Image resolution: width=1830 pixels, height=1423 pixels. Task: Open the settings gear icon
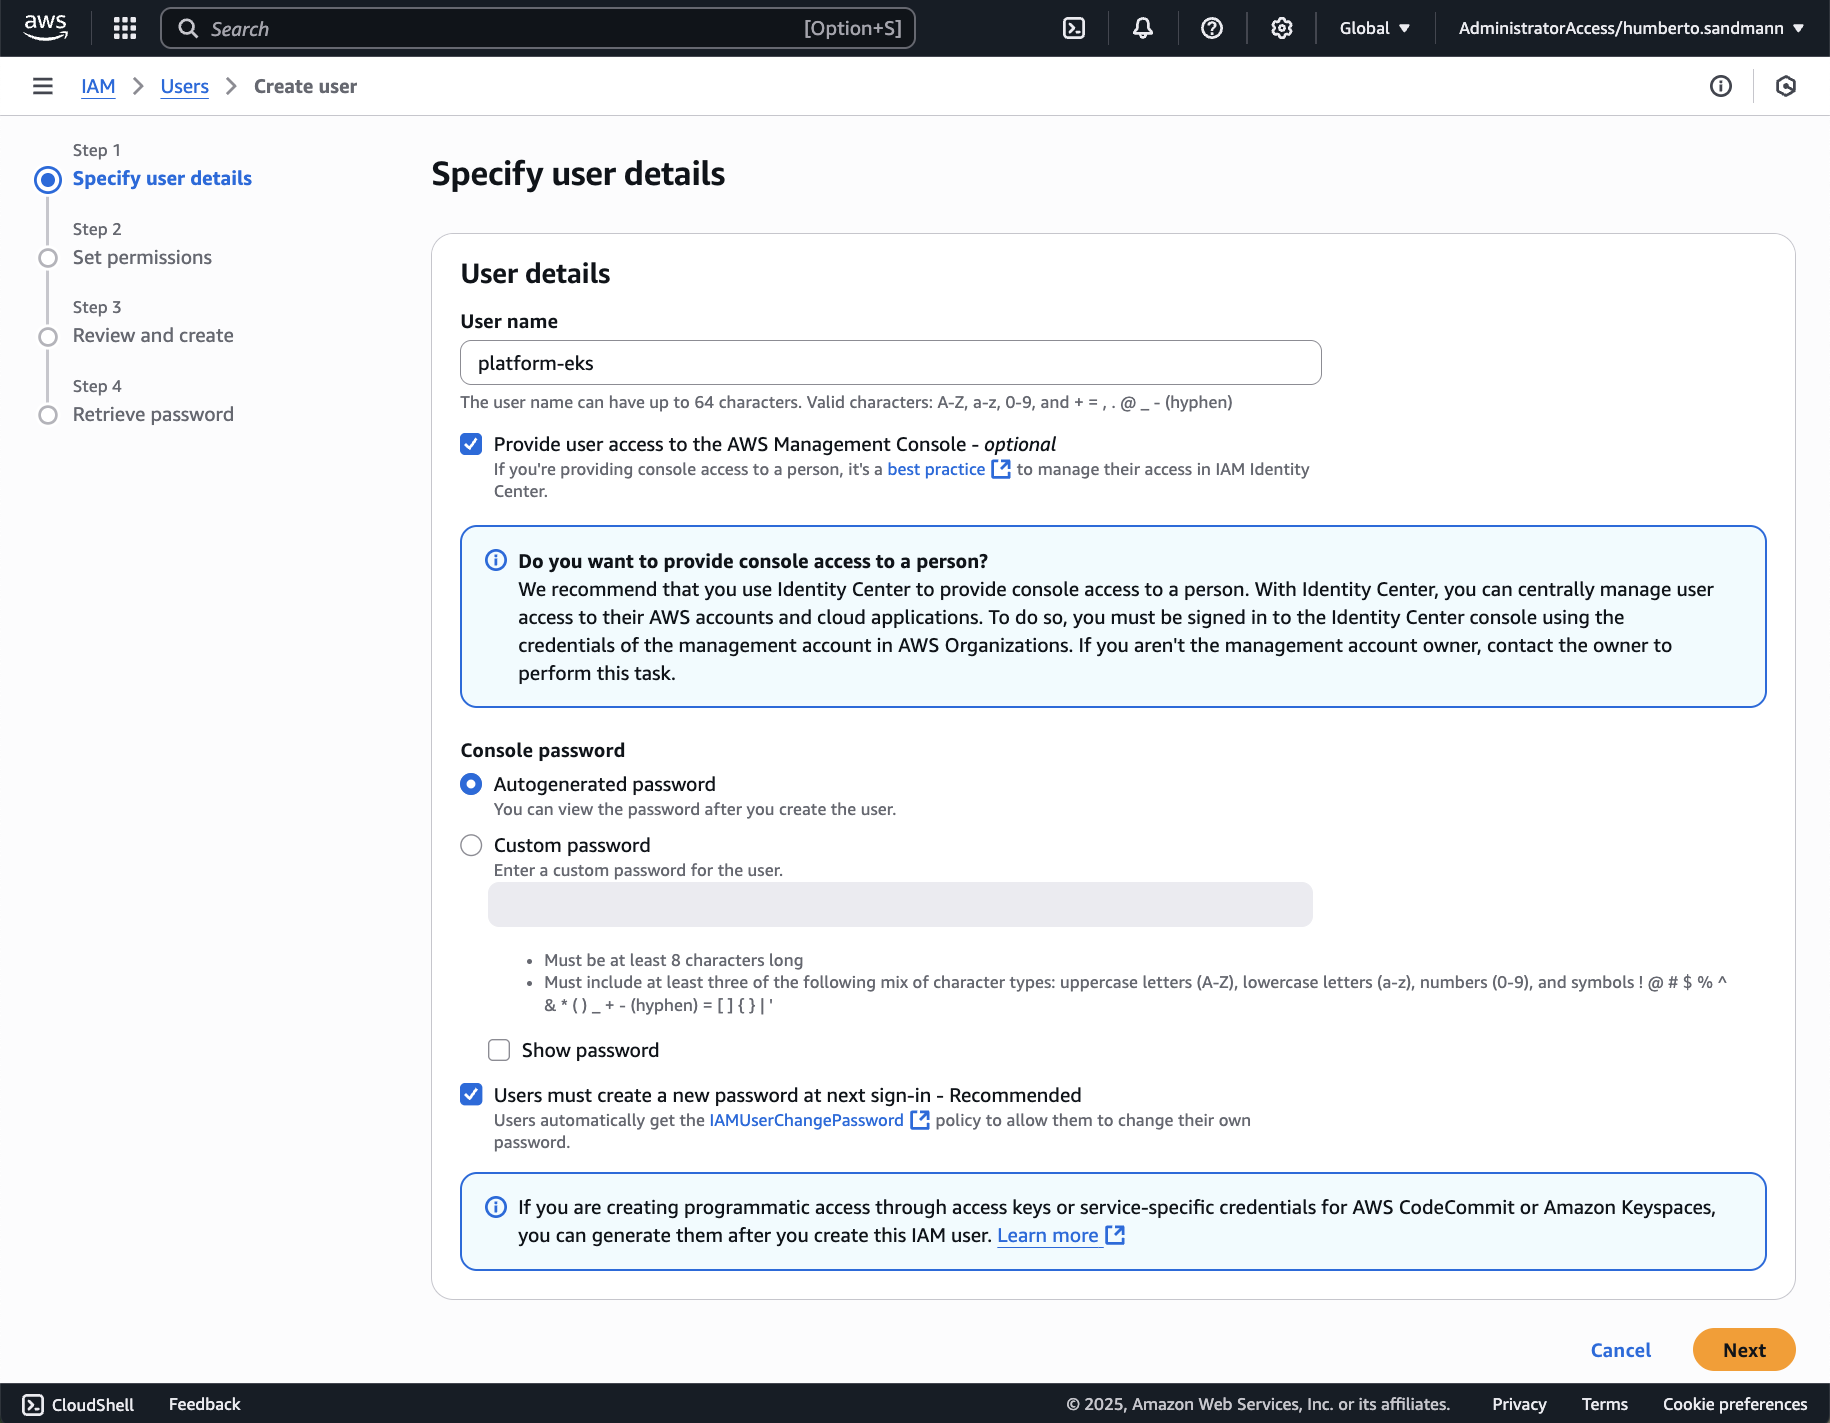coord(1281,28)
